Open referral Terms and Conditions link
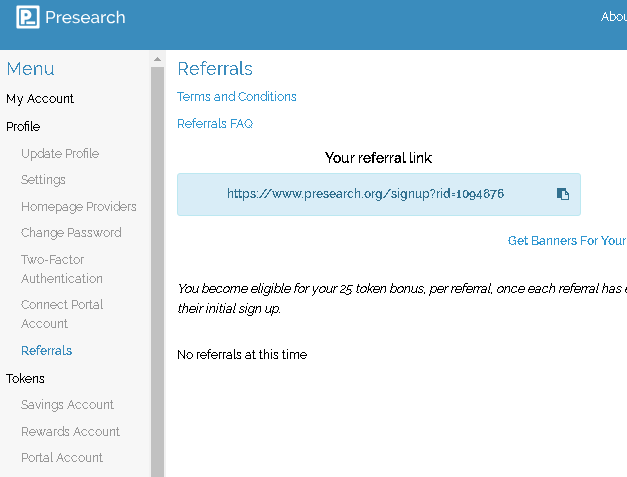Screen dimensions: 627x477 [237, 97]
